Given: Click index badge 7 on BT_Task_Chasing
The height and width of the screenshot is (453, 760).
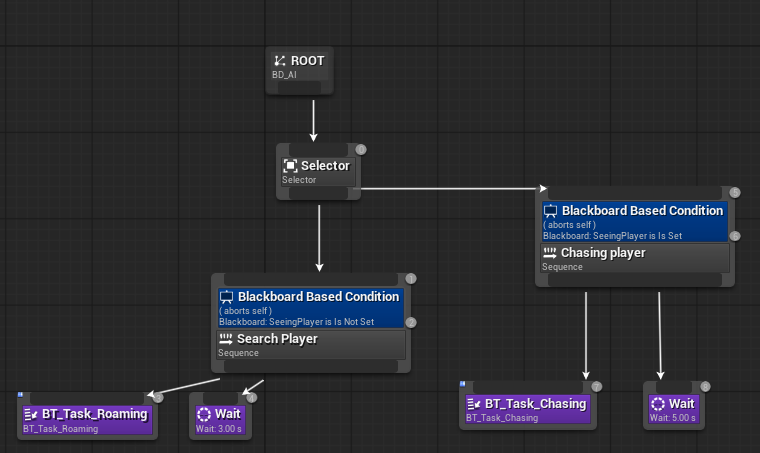Looking at the screenshot, I should click(x=596, y=387).
